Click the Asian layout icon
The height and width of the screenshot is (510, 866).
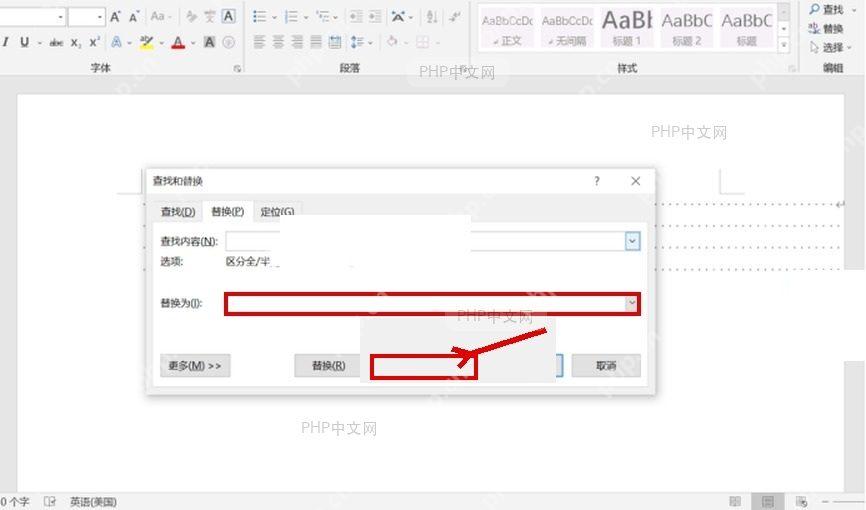[398, 17]
